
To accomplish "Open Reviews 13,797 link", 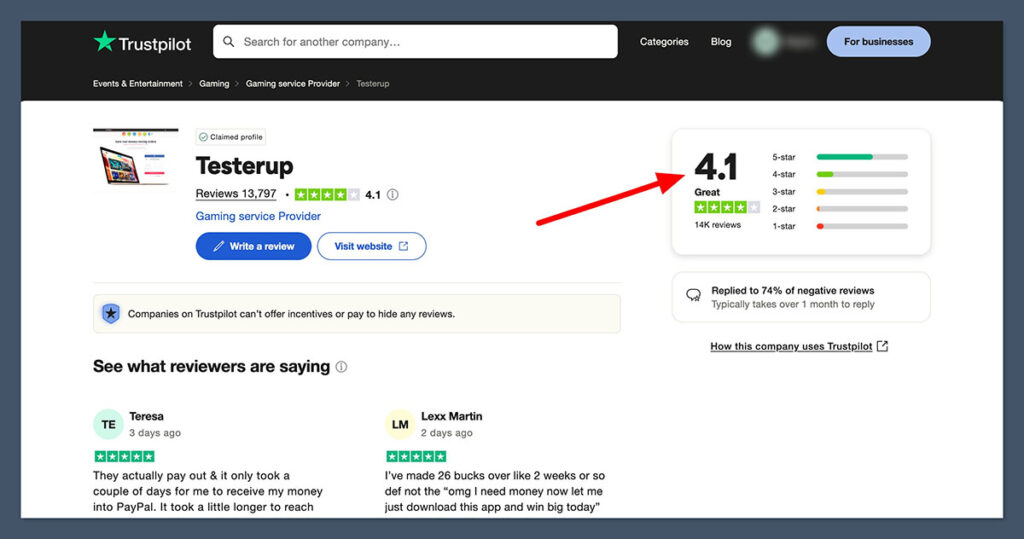I will click(236, 194).
